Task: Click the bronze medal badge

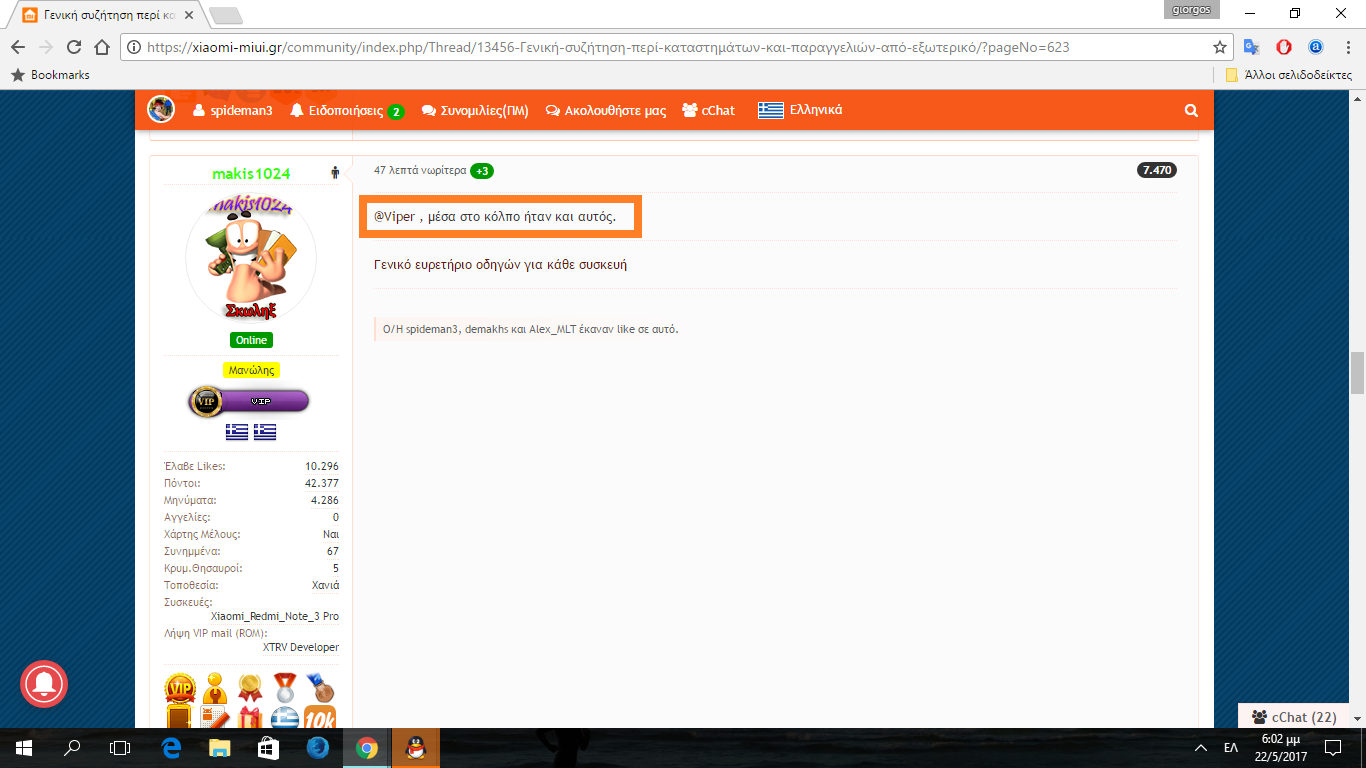Action: tap(320, 687)
